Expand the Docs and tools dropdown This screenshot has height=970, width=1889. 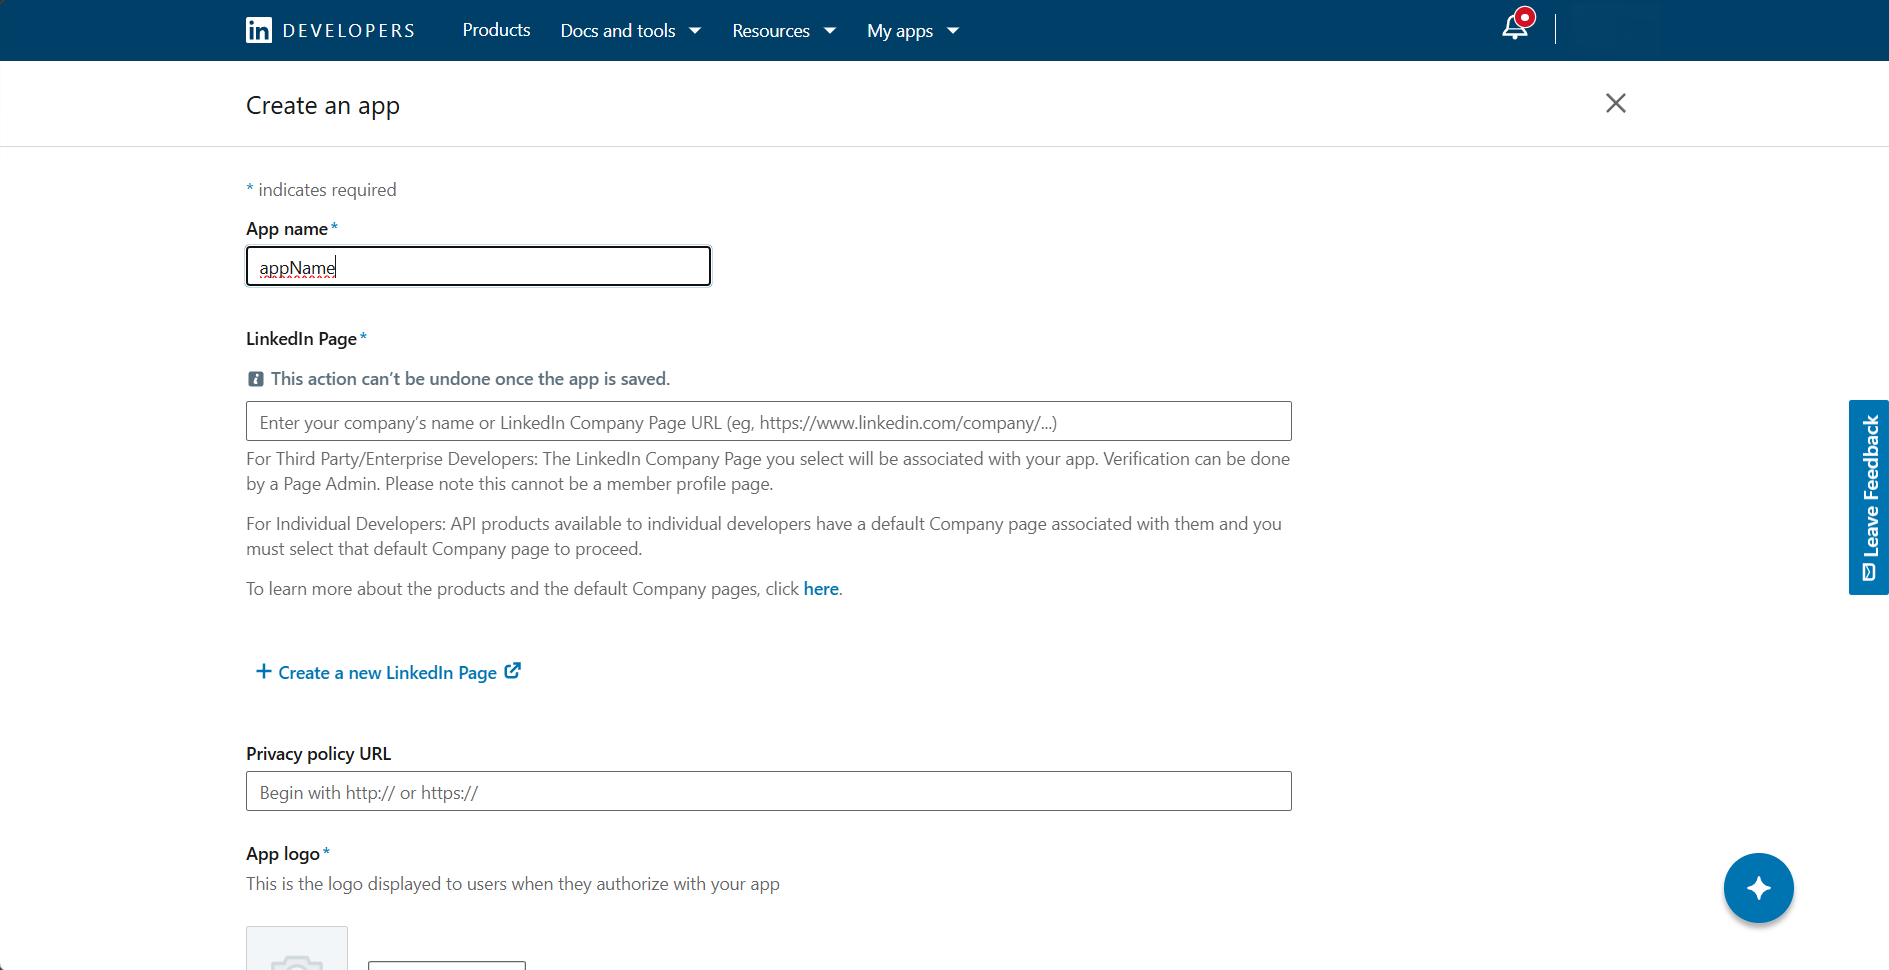pos(631,31)
